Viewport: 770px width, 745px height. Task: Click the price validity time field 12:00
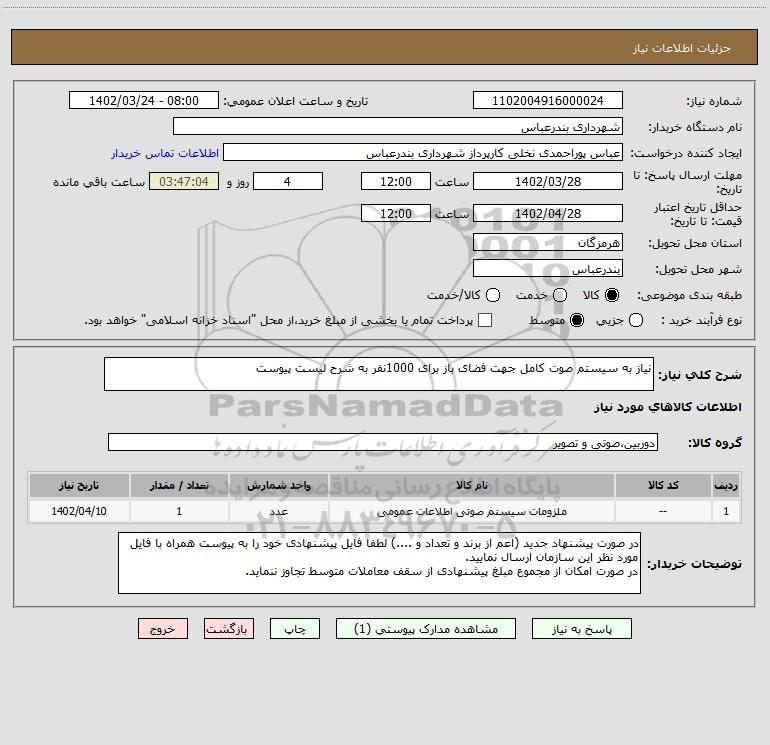(x=396, y=213)
